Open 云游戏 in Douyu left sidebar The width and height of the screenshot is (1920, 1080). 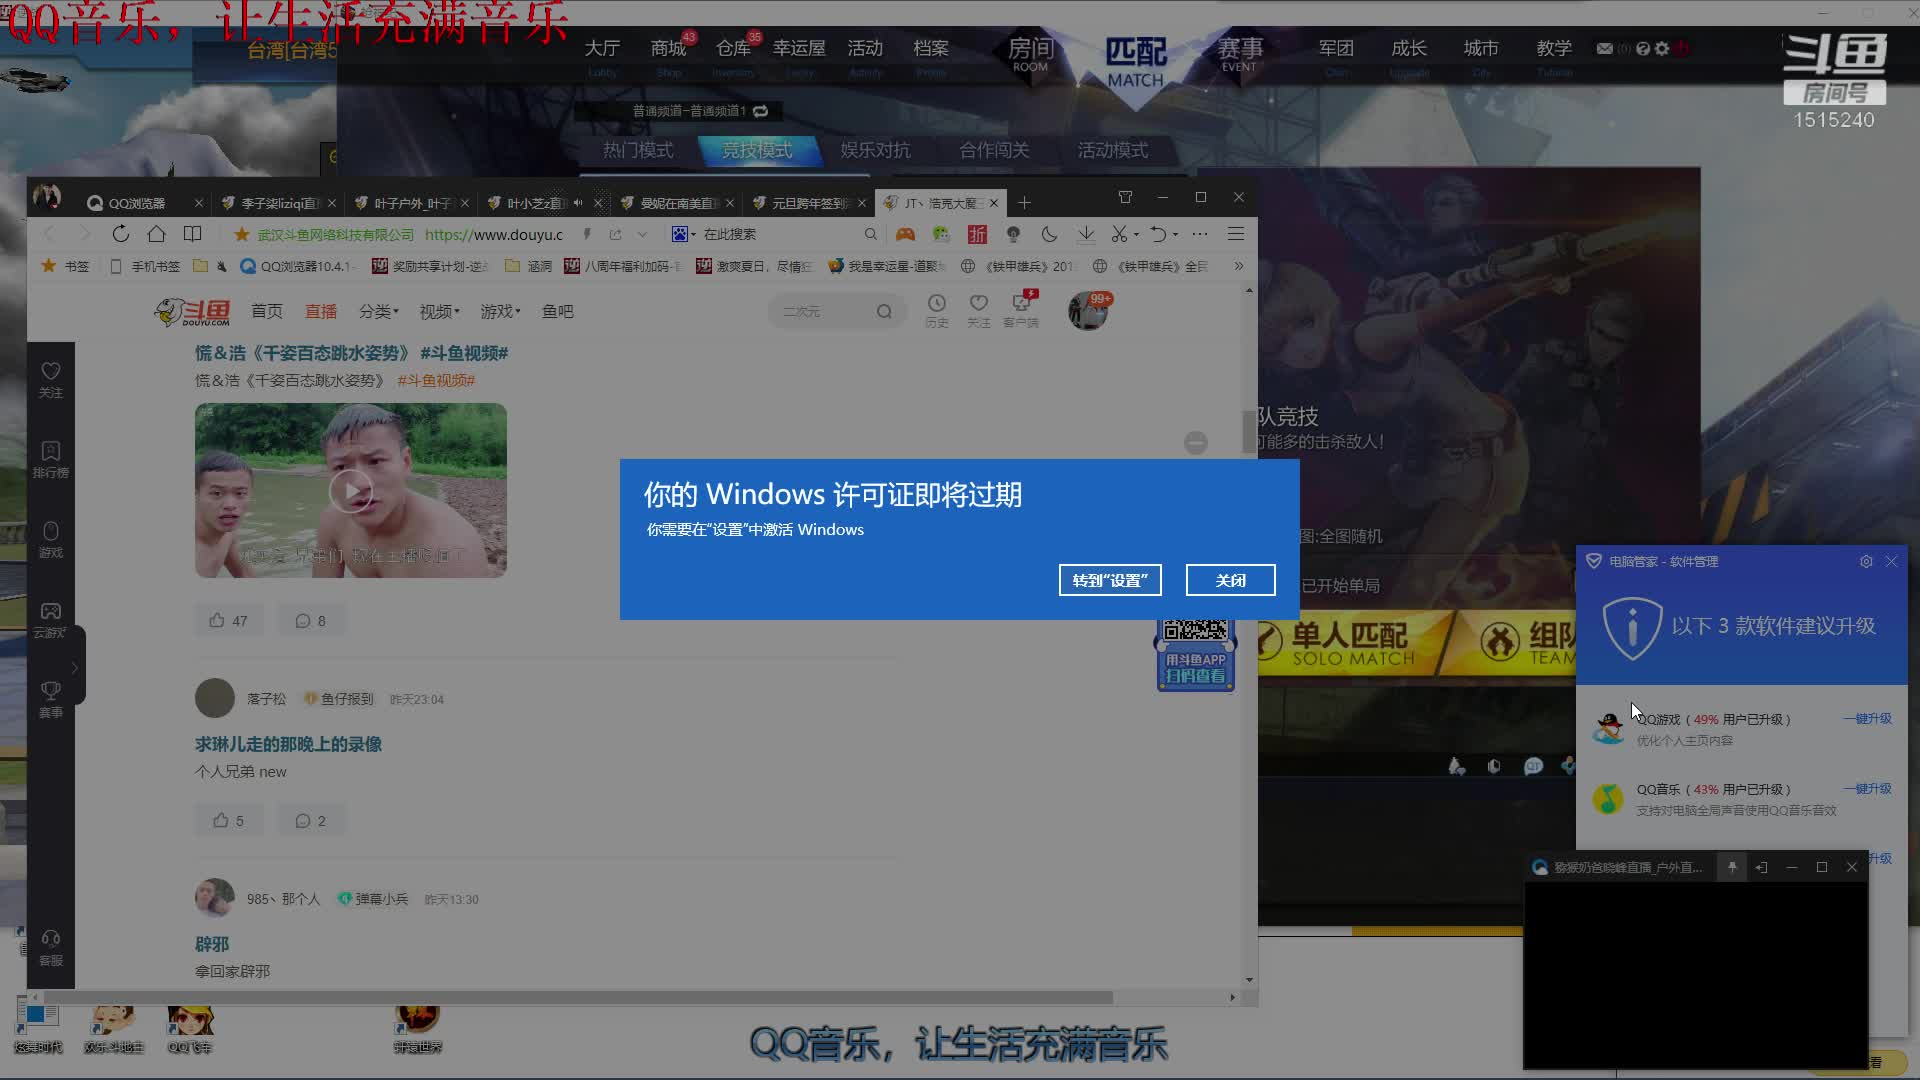[51, 620]
